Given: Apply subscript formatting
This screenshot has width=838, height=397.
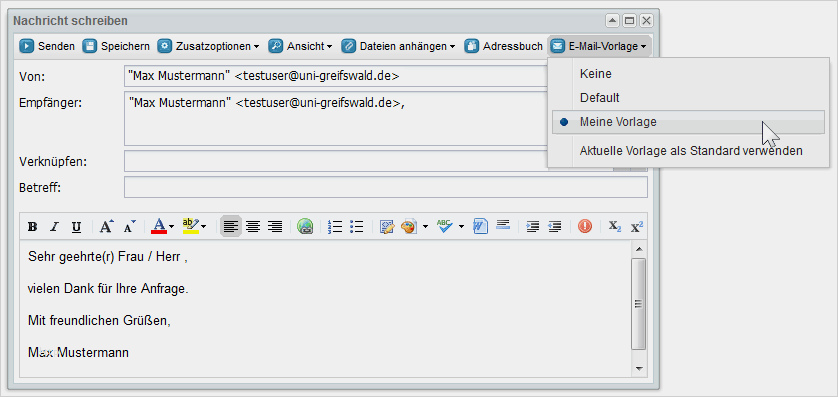Looking at the screenshot, I should [615, 227].
